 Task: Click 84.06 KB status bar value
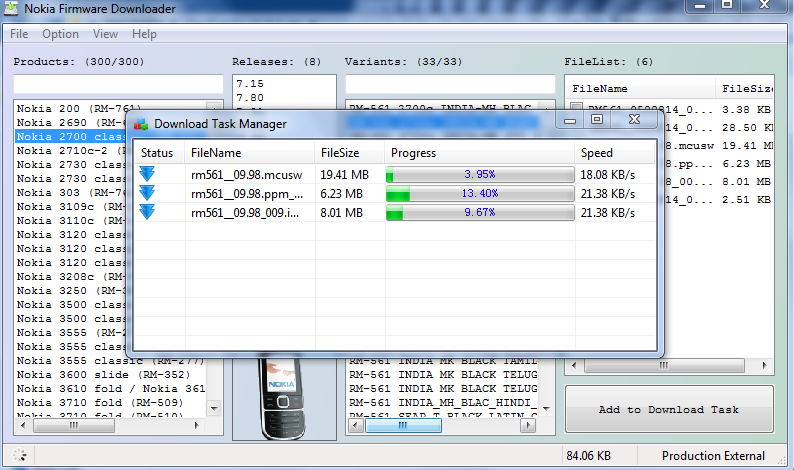click(x=588, y=456)
